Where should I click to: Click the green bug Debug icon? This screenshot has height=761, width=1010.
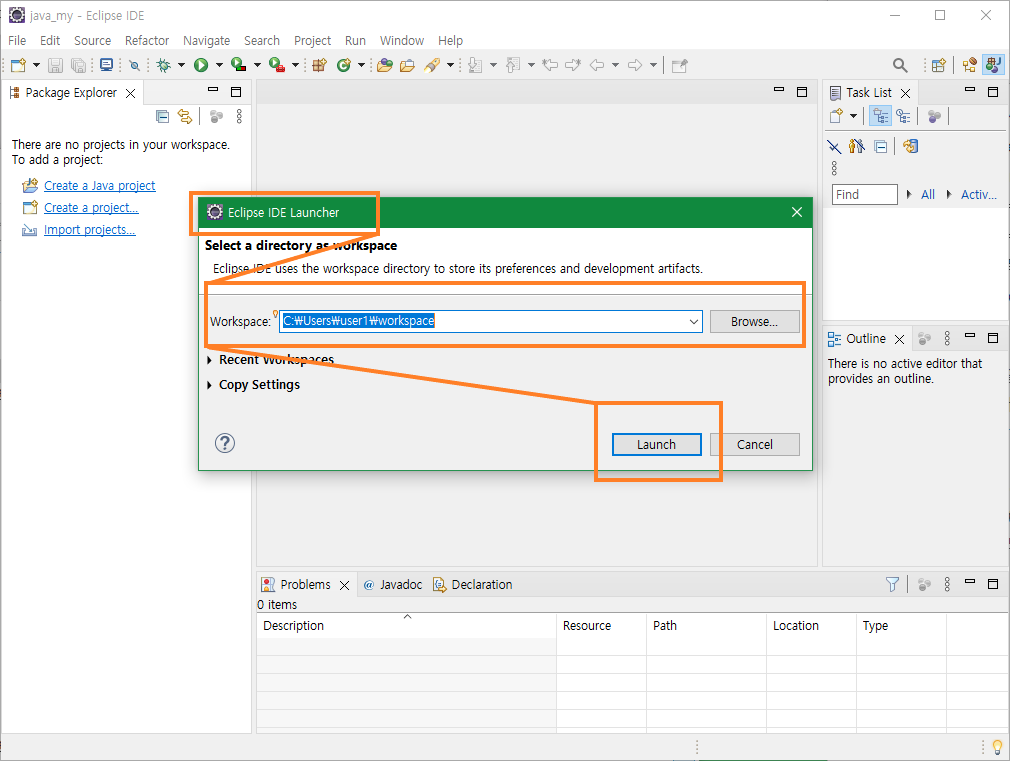point(164,65)
